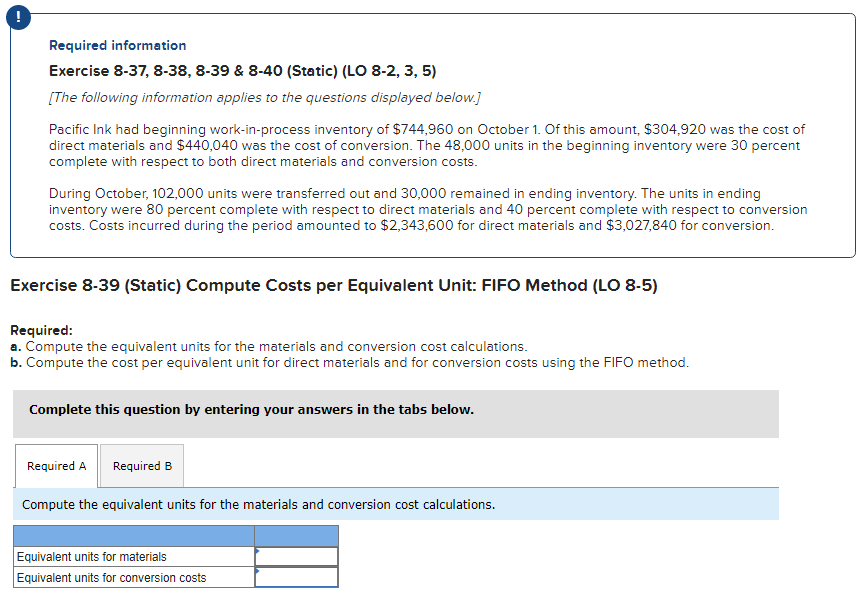The width and height of the screenshot is (860, 590).
Task: Select the Required A tab
Action: (56, 465)
